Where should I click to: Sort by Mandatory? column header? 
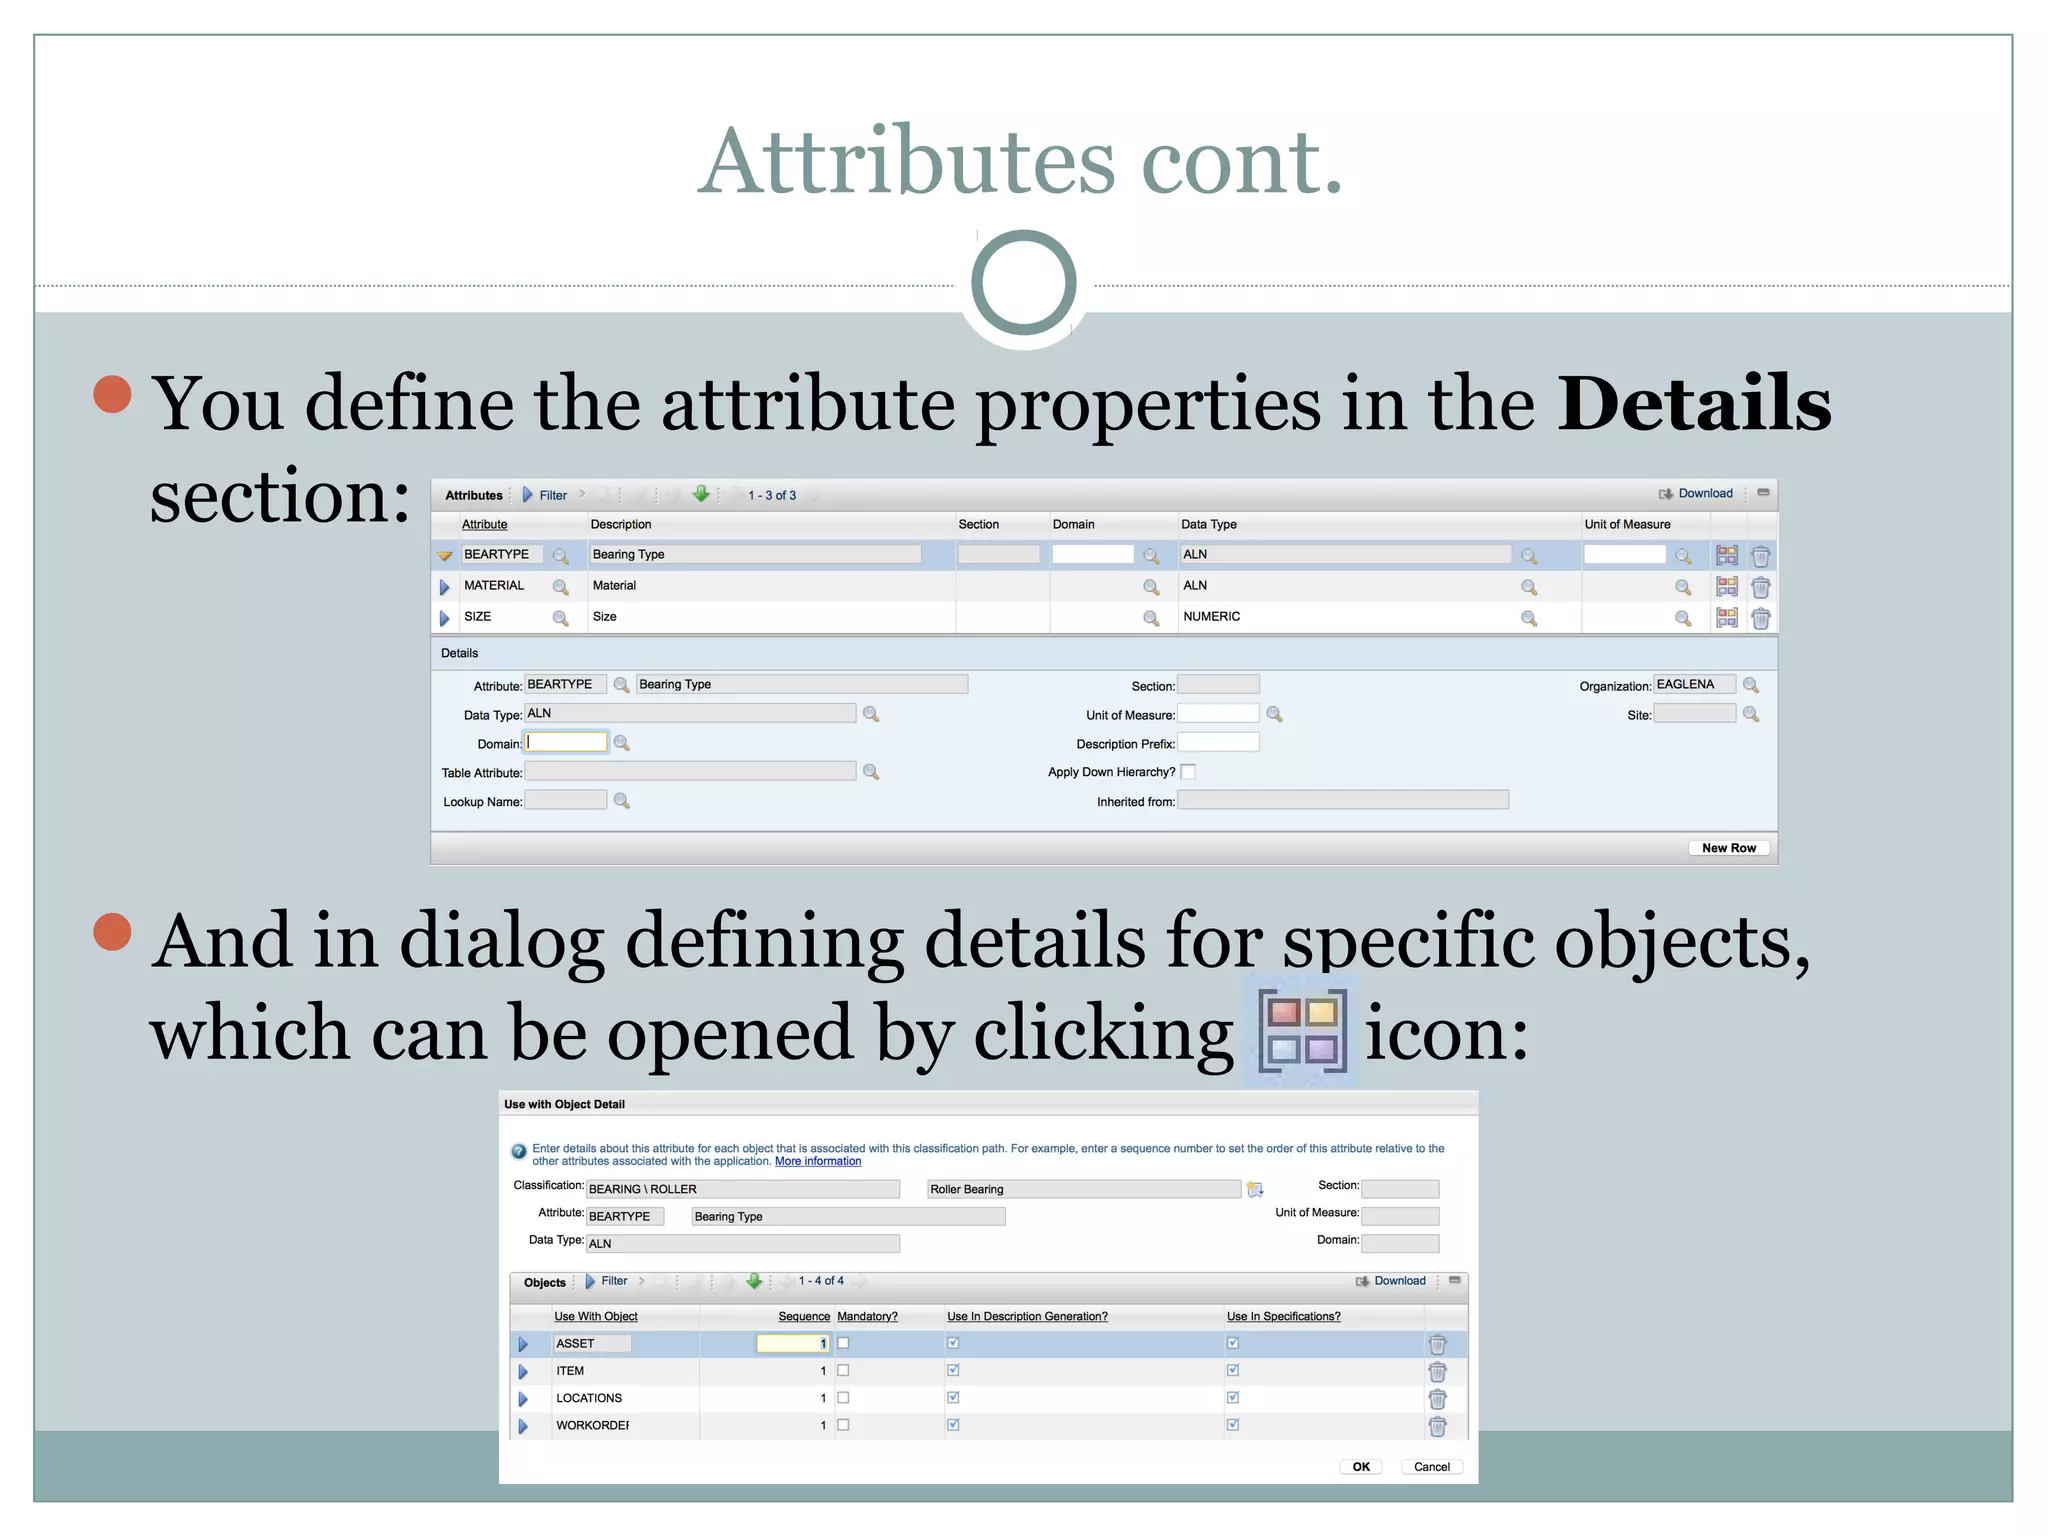pos(867,1316)
